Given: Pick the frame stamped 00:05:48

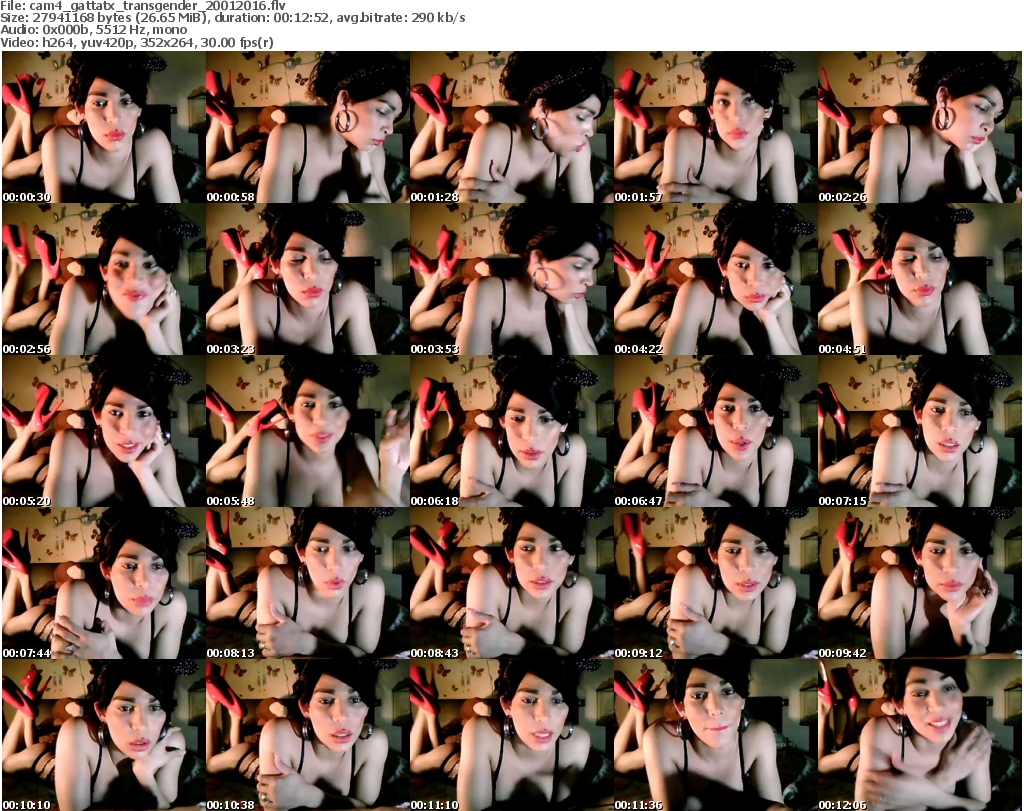Looking at the screenshot, I should (308, 432).
